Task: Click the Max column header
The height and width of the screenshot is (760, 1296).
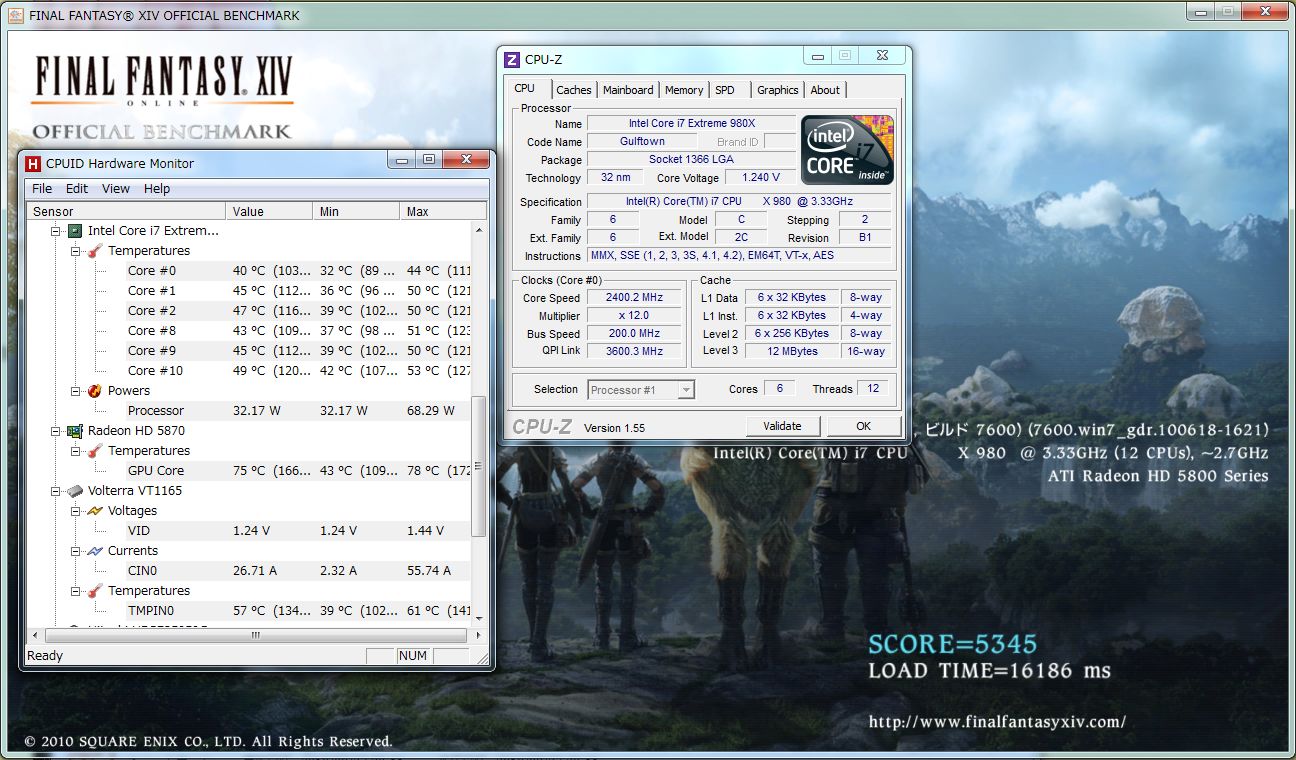Action: [x=443, y=211]
